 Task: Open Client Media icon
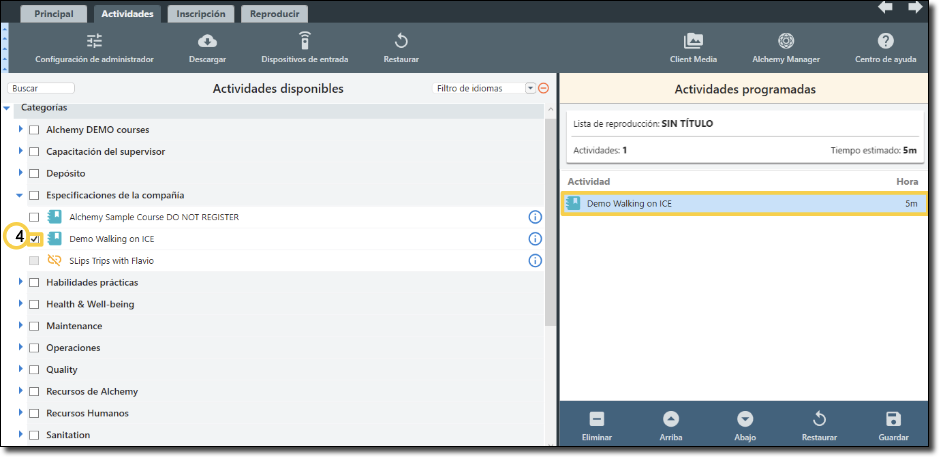(x=693, y=41)
